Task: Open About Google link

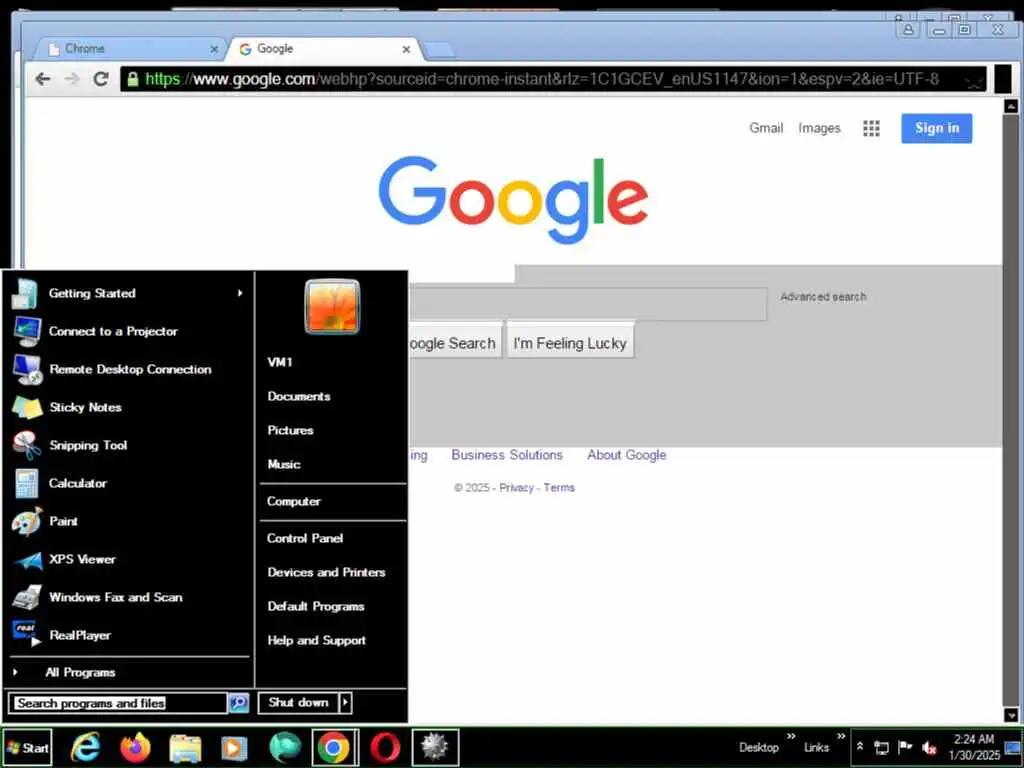Action: (x=626, y=455)
